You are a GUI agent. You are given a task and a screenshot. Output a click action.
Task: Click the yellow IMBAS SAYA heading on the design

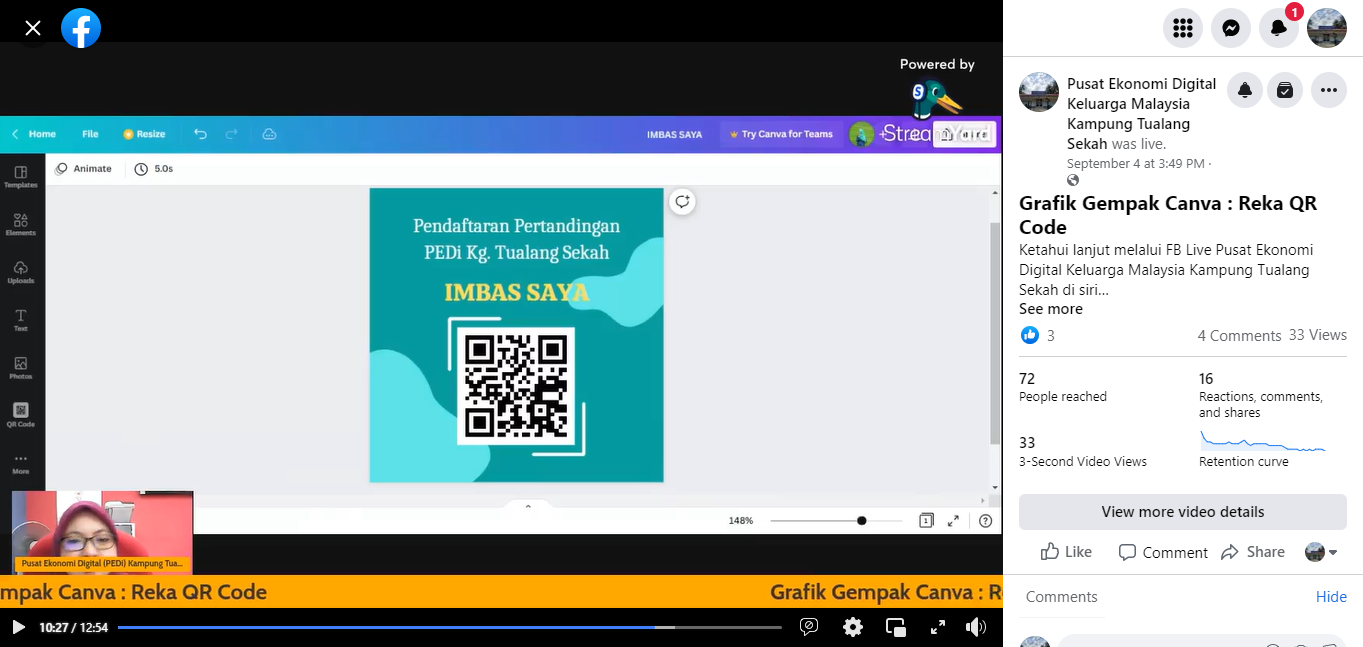tap(516, 293)
